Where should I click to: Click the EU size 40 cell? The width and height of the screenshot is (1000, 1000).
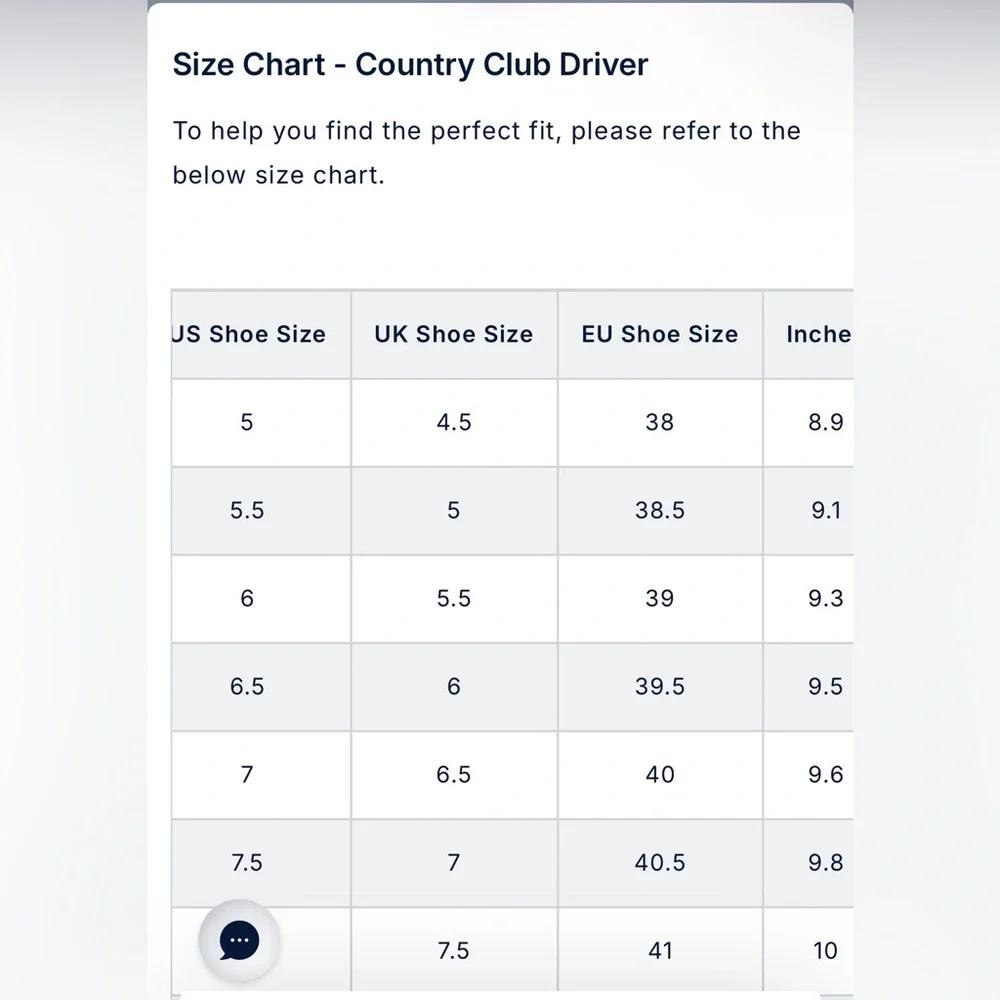click(660, 774)
